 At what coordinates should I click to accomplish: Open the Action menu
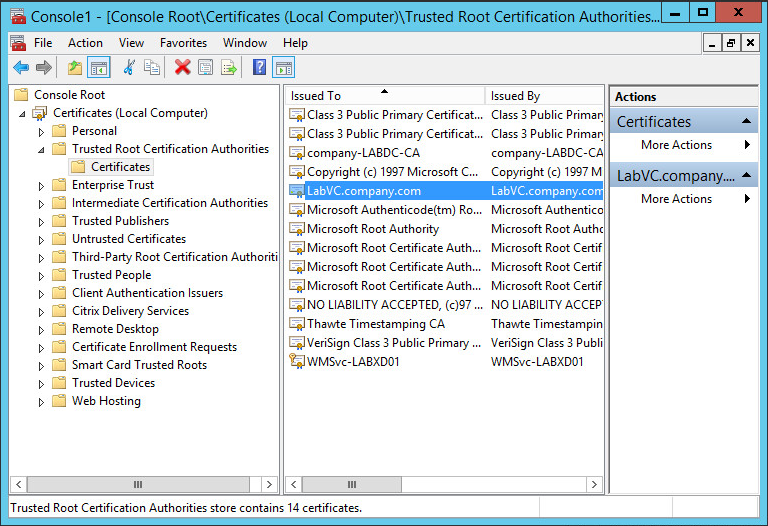click(85, 43)
